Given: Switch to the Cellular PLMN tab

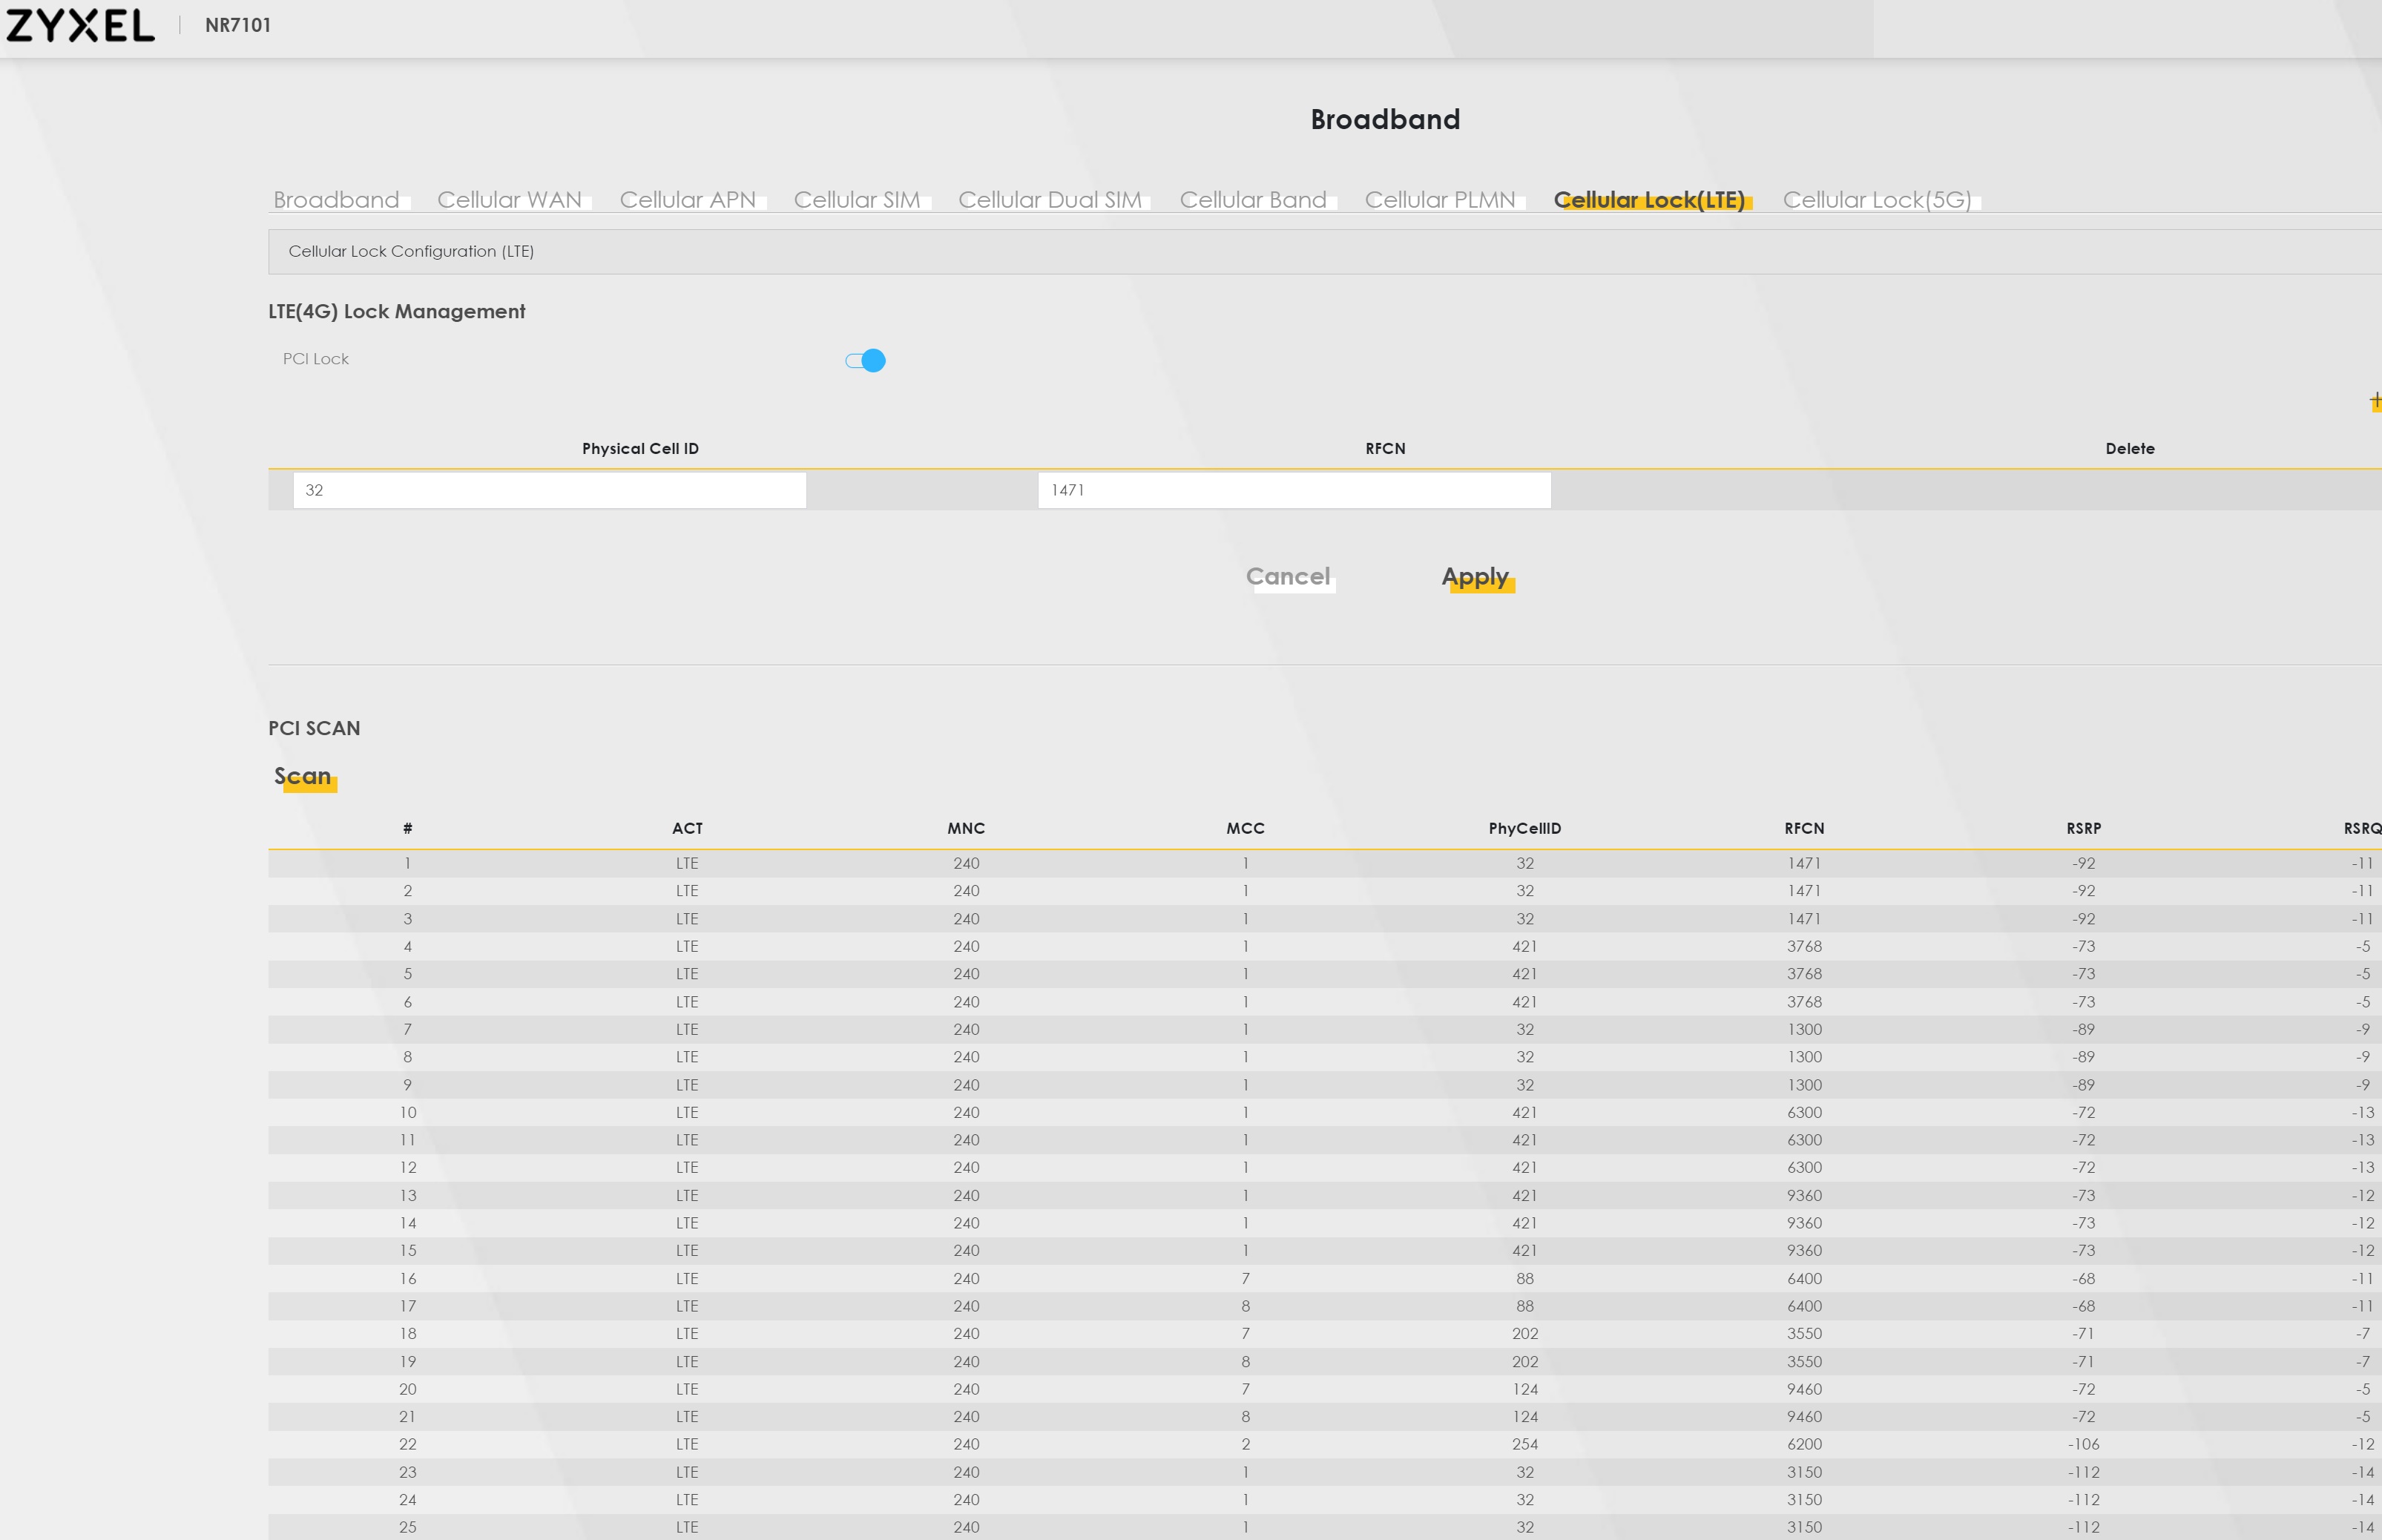Looking at the screenshot, I should [x=1439, y=200].
